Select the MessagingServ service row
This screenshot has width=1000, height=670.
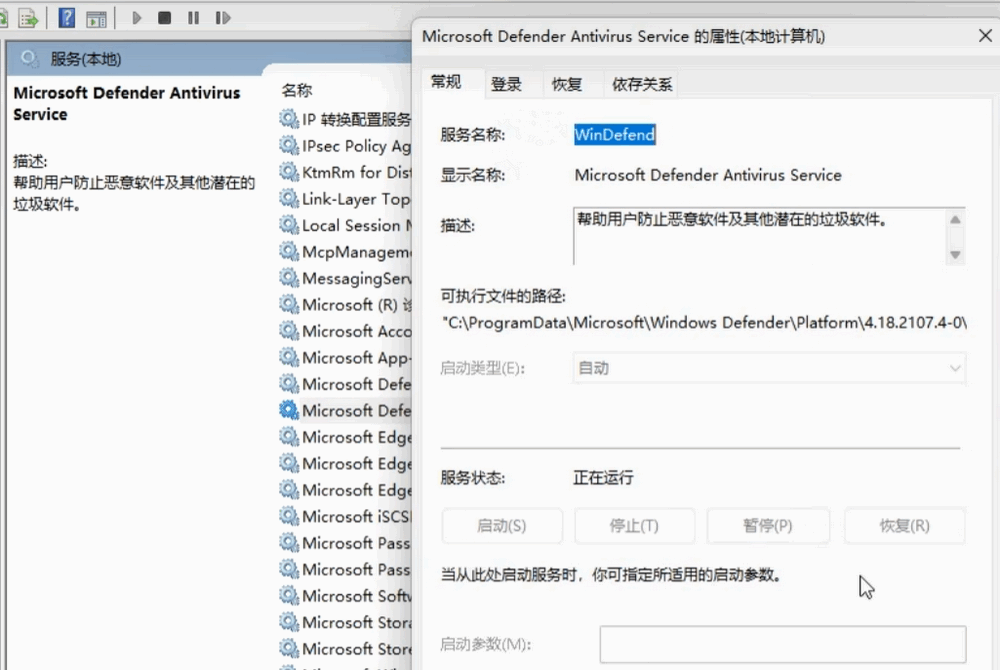point(345,278)
